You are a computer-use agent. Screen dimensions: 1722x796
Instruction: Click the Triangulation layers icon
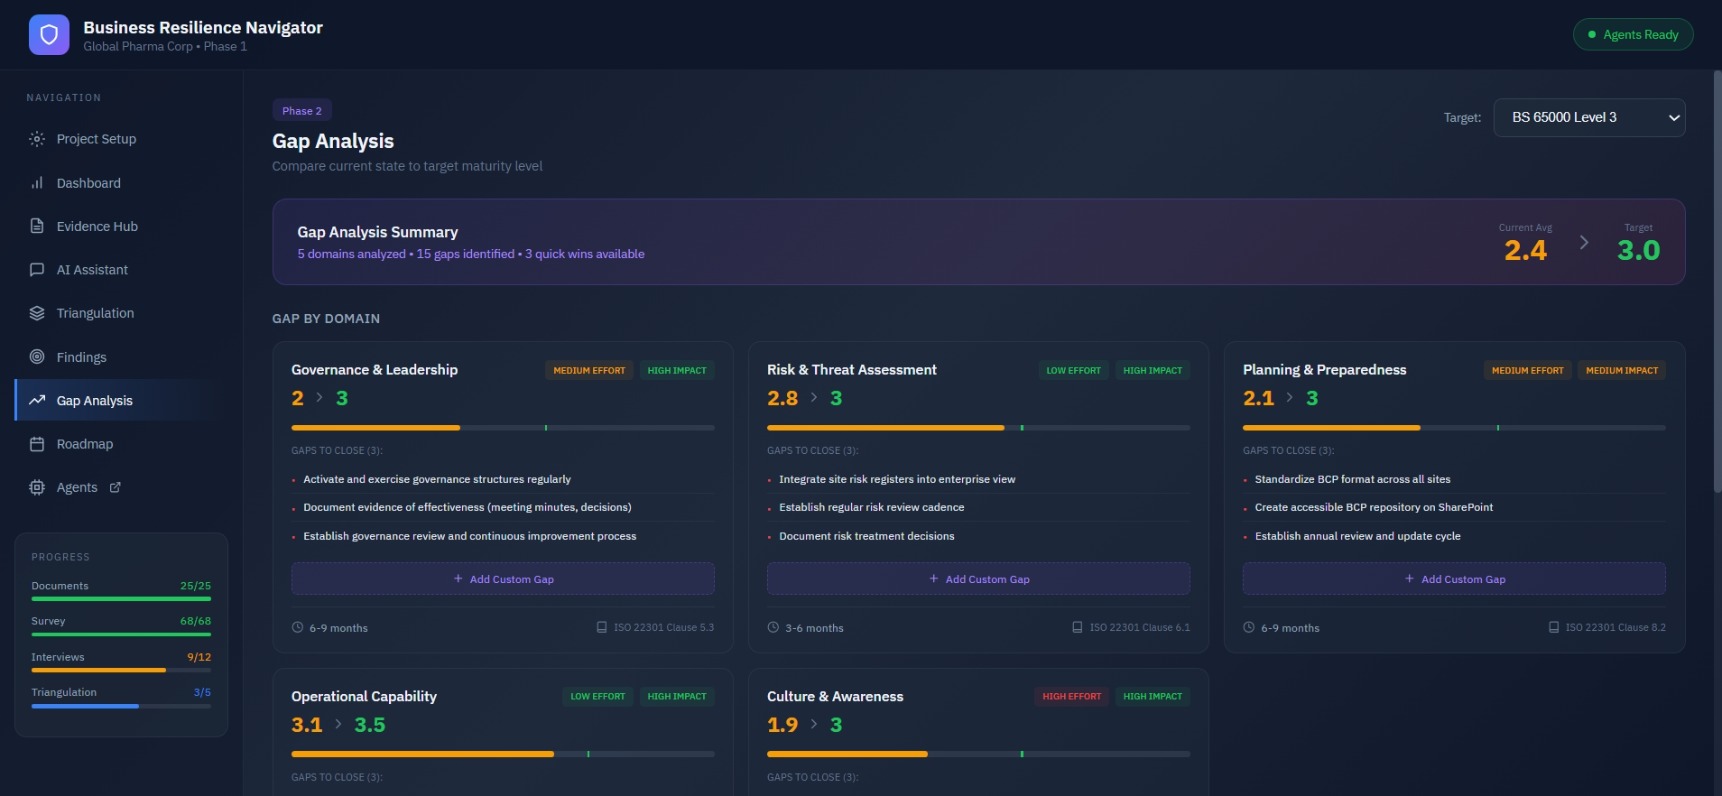(37, 313)
